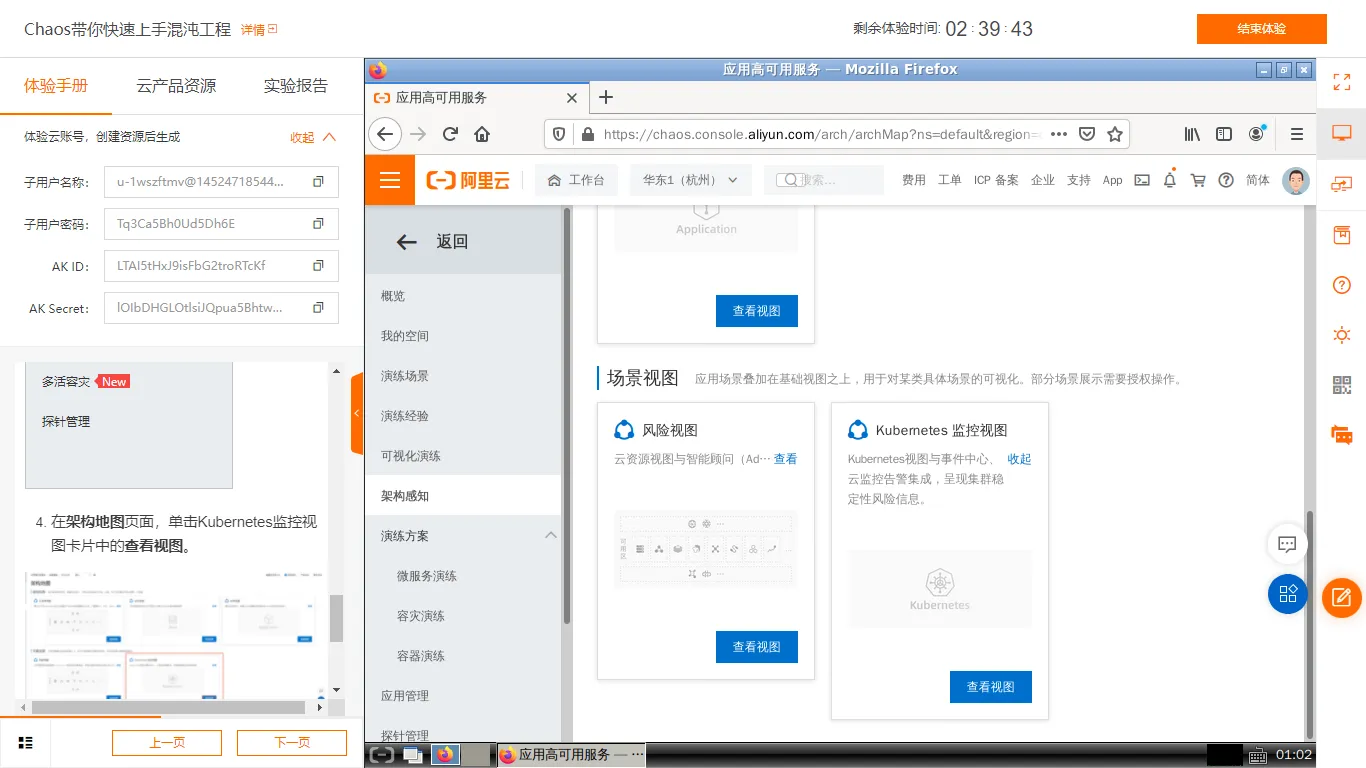The height and width of the screenshot is (768, 1366).
Task: Click the orange edit note floating button
Action: [x=1342, y=598]
